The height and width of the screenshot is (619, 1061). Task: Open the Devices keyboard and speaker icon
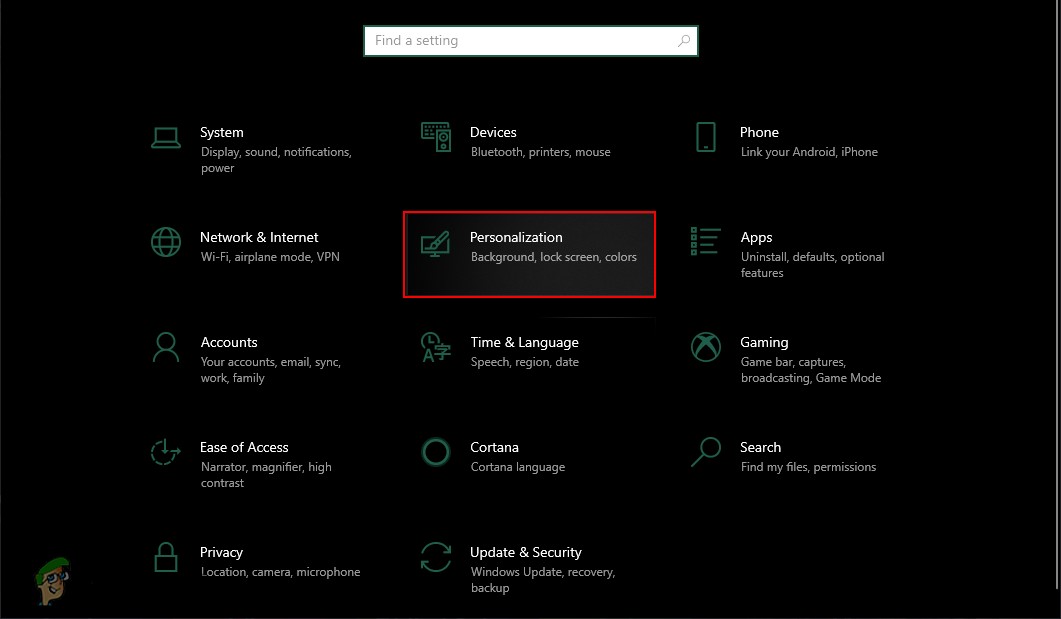[436, 137]
